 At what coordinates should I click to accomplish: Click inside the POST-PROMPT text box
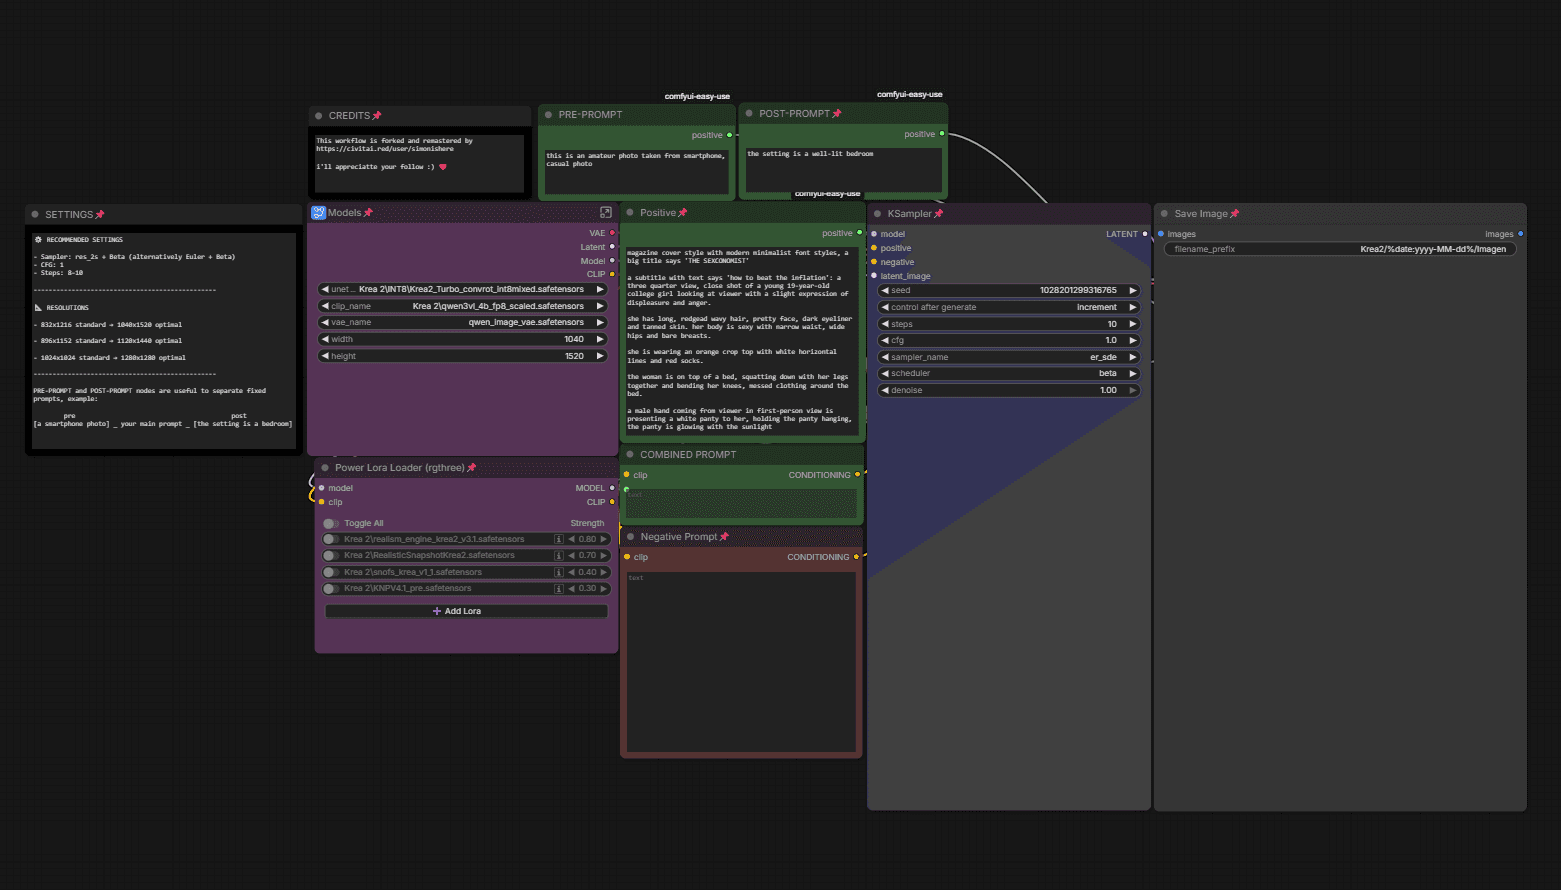tap(843, 168)
